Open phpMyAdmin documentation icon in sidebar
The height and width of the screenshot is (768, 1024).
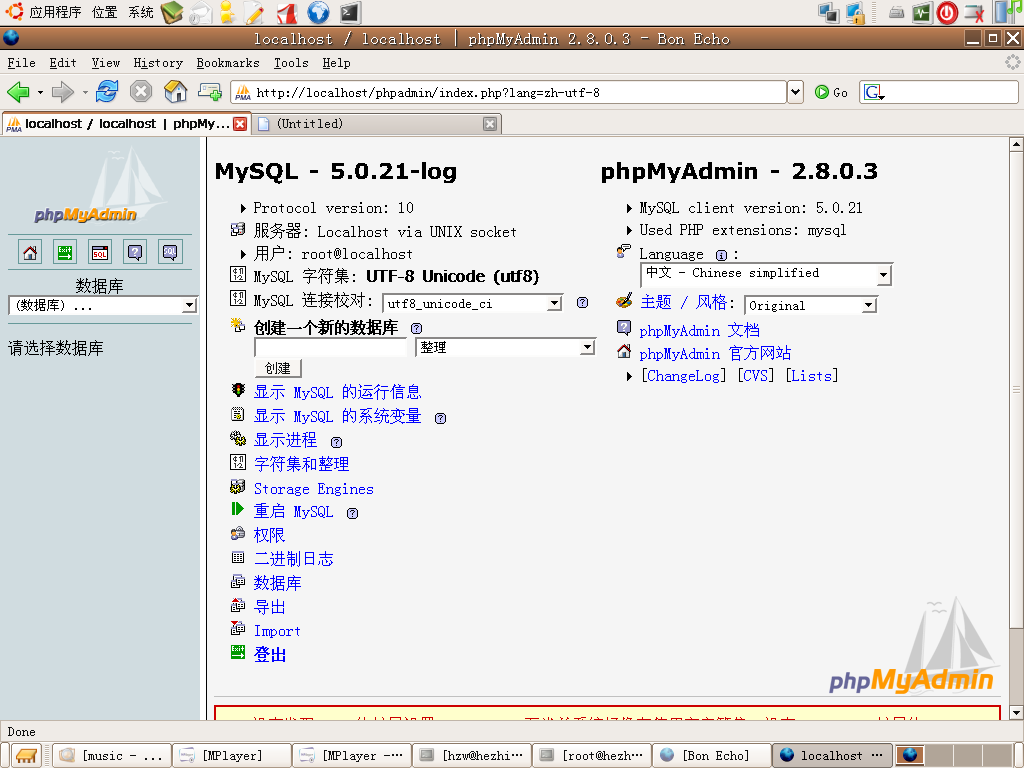(135, 252)
